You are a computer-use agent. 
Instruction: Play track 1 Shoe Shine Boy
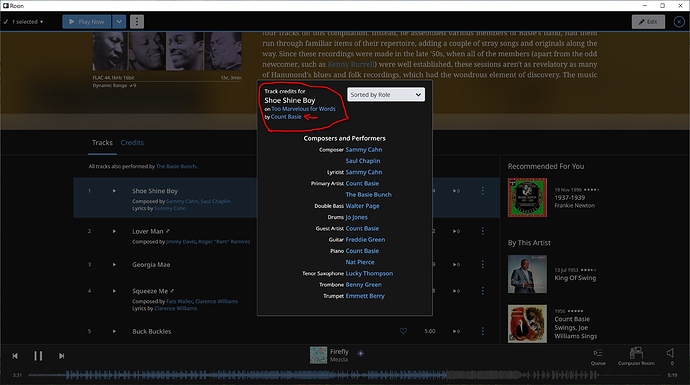coord(114,191)
